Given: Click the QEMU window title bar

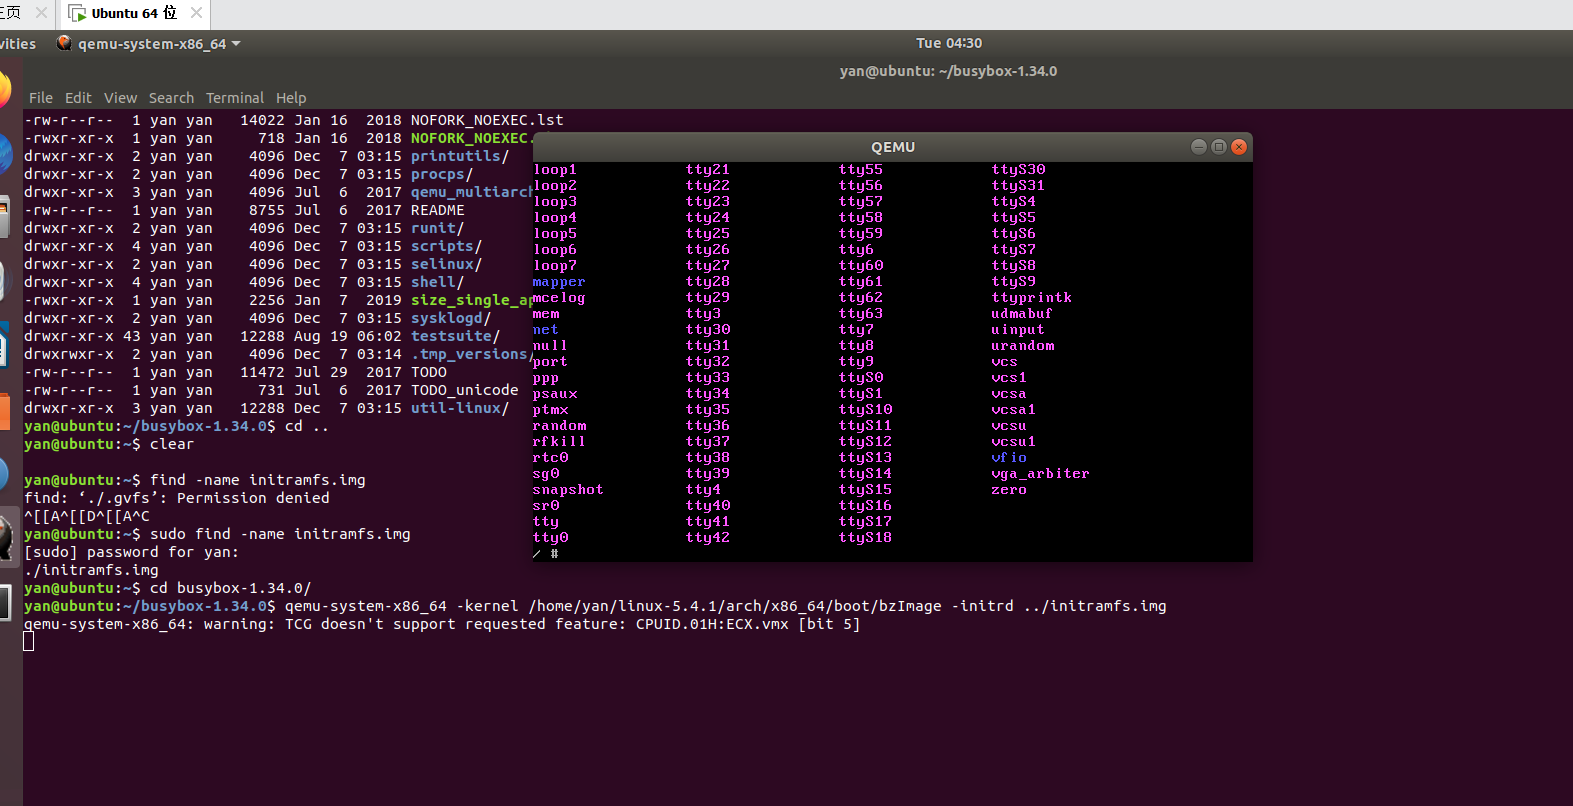Looking at the screenshot, I should point(892,147).
